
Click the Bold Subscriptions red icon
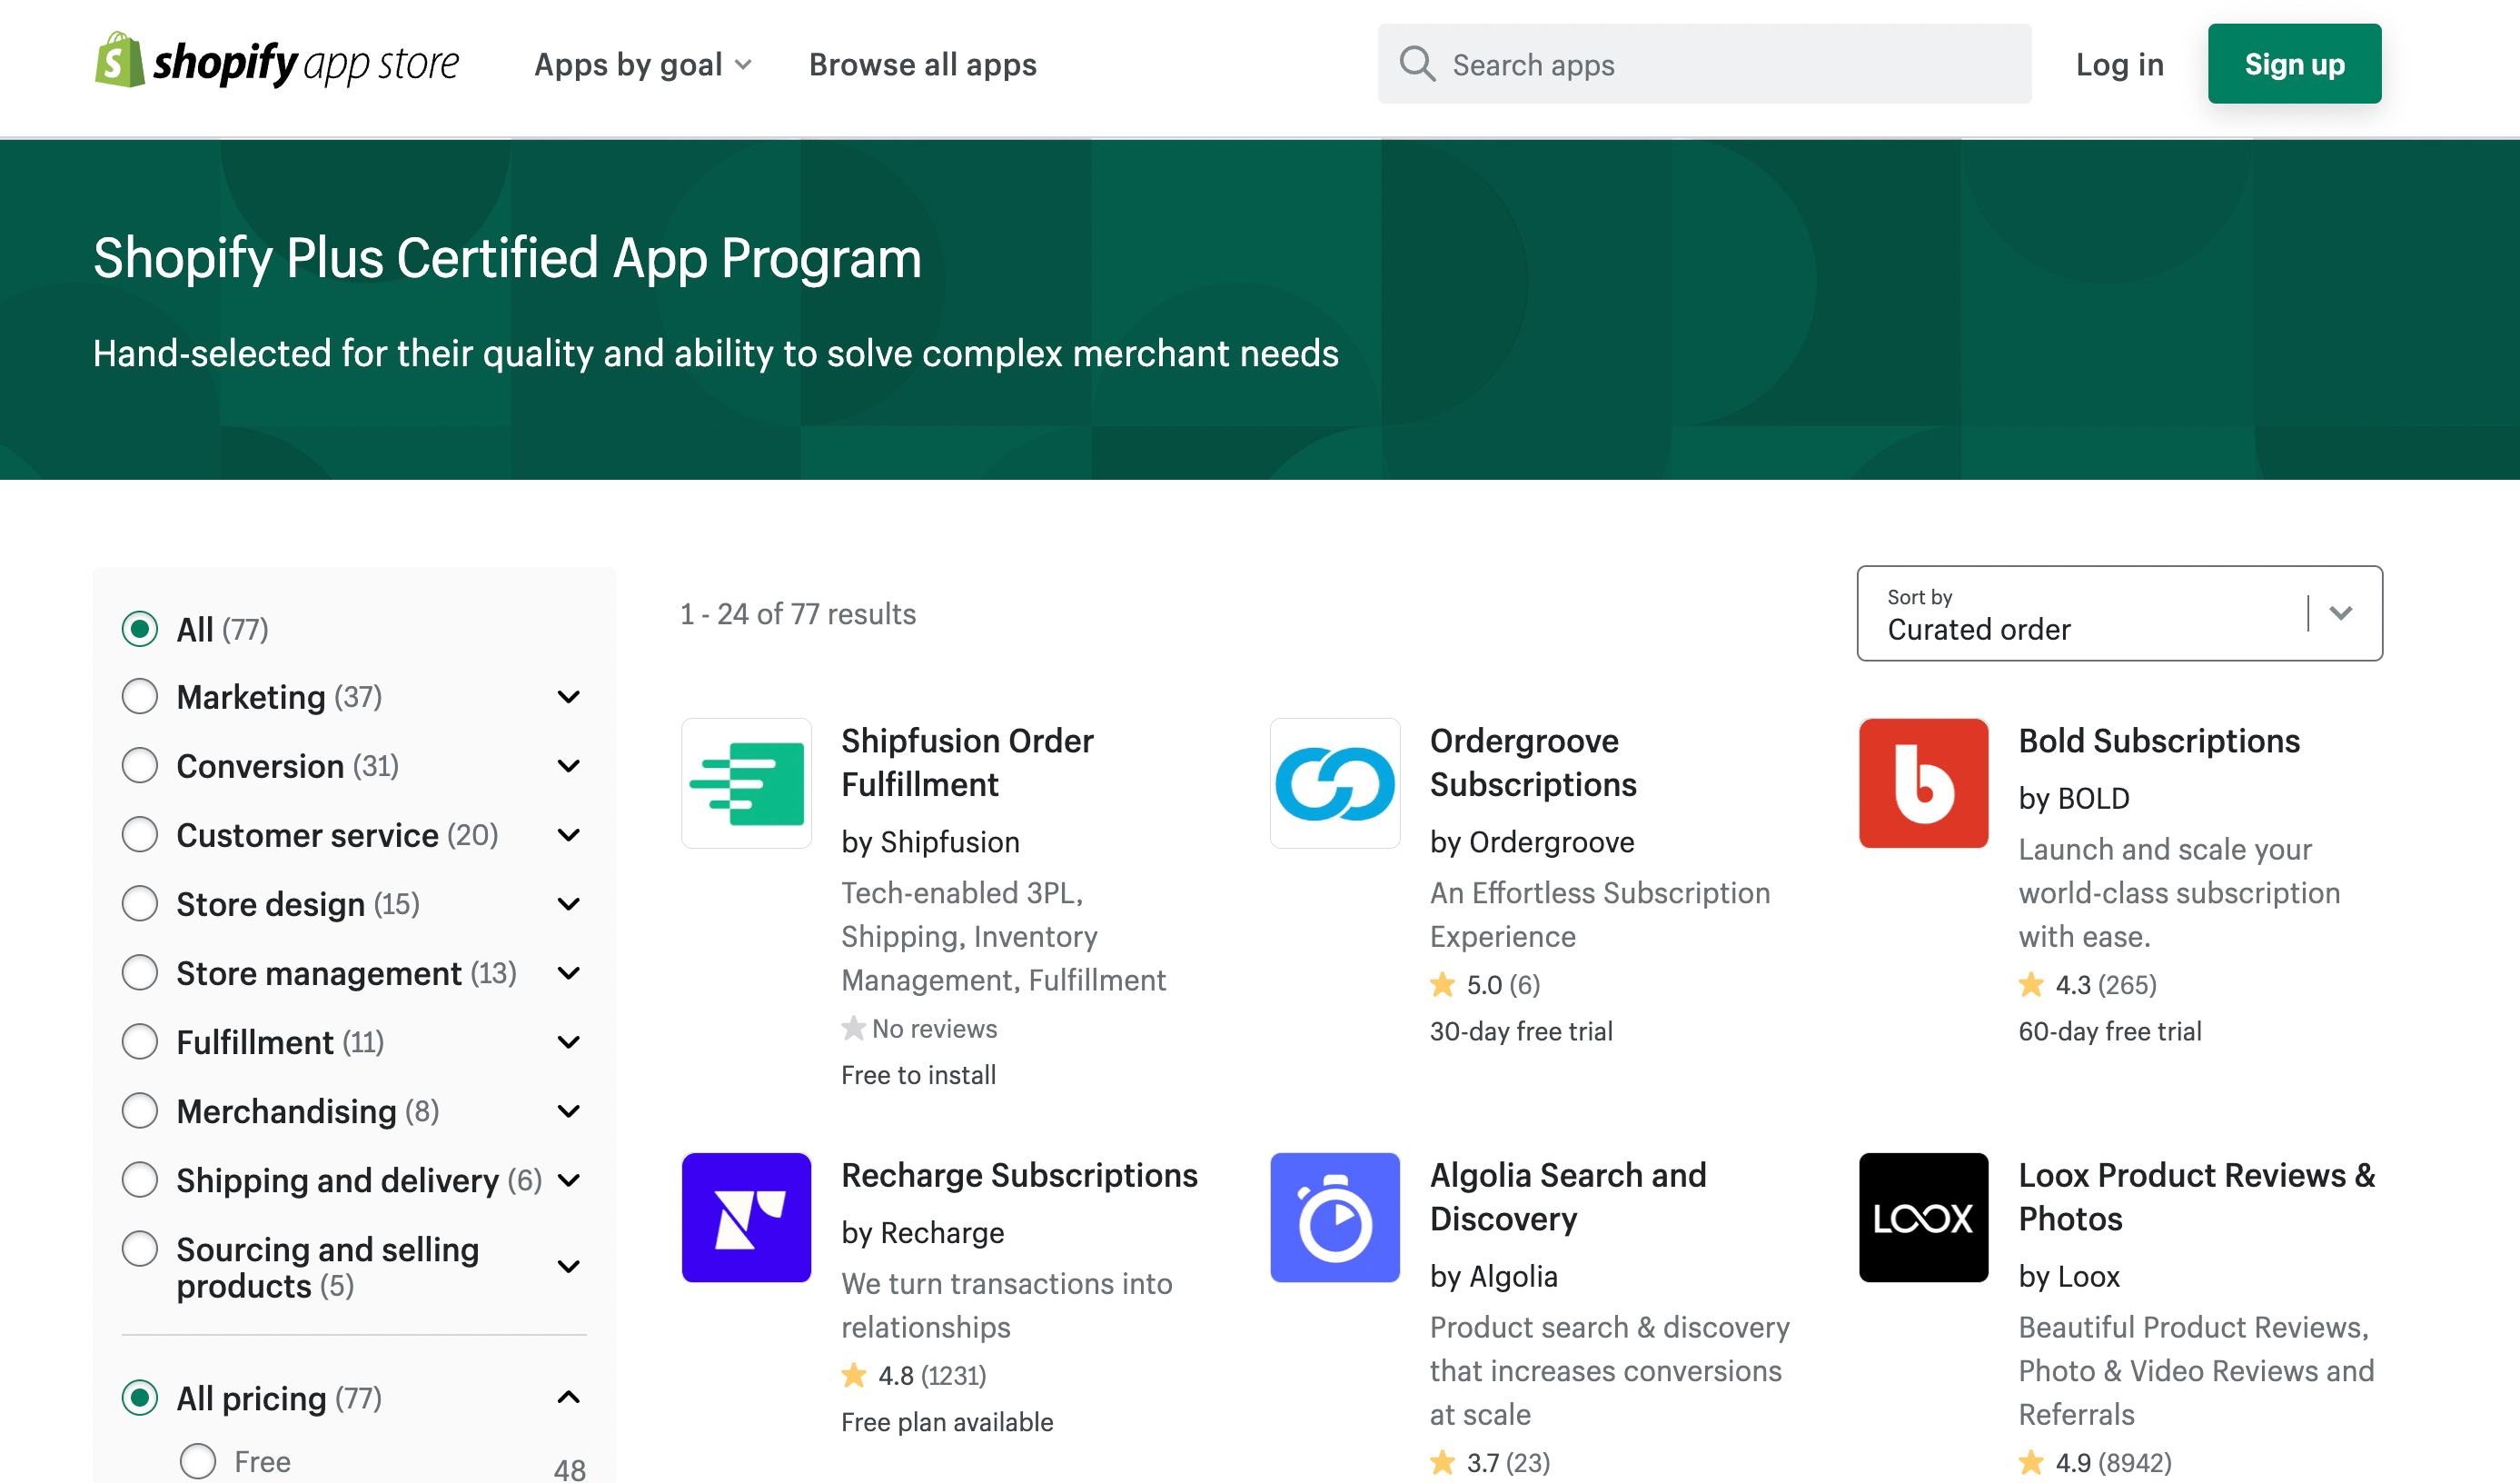(1922, 783)
